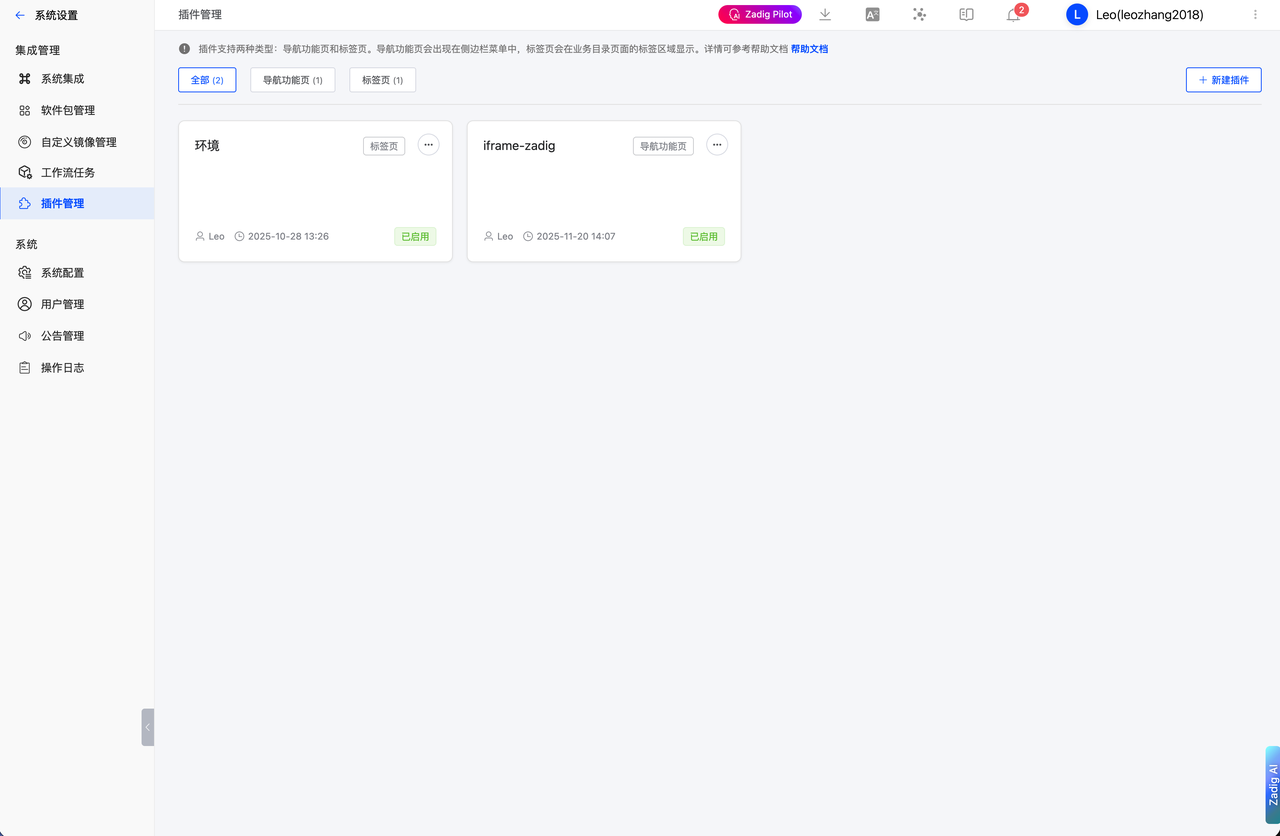
Task: Click the download icon in top bar
Action: pyautogui.click(x=825, y=15)
